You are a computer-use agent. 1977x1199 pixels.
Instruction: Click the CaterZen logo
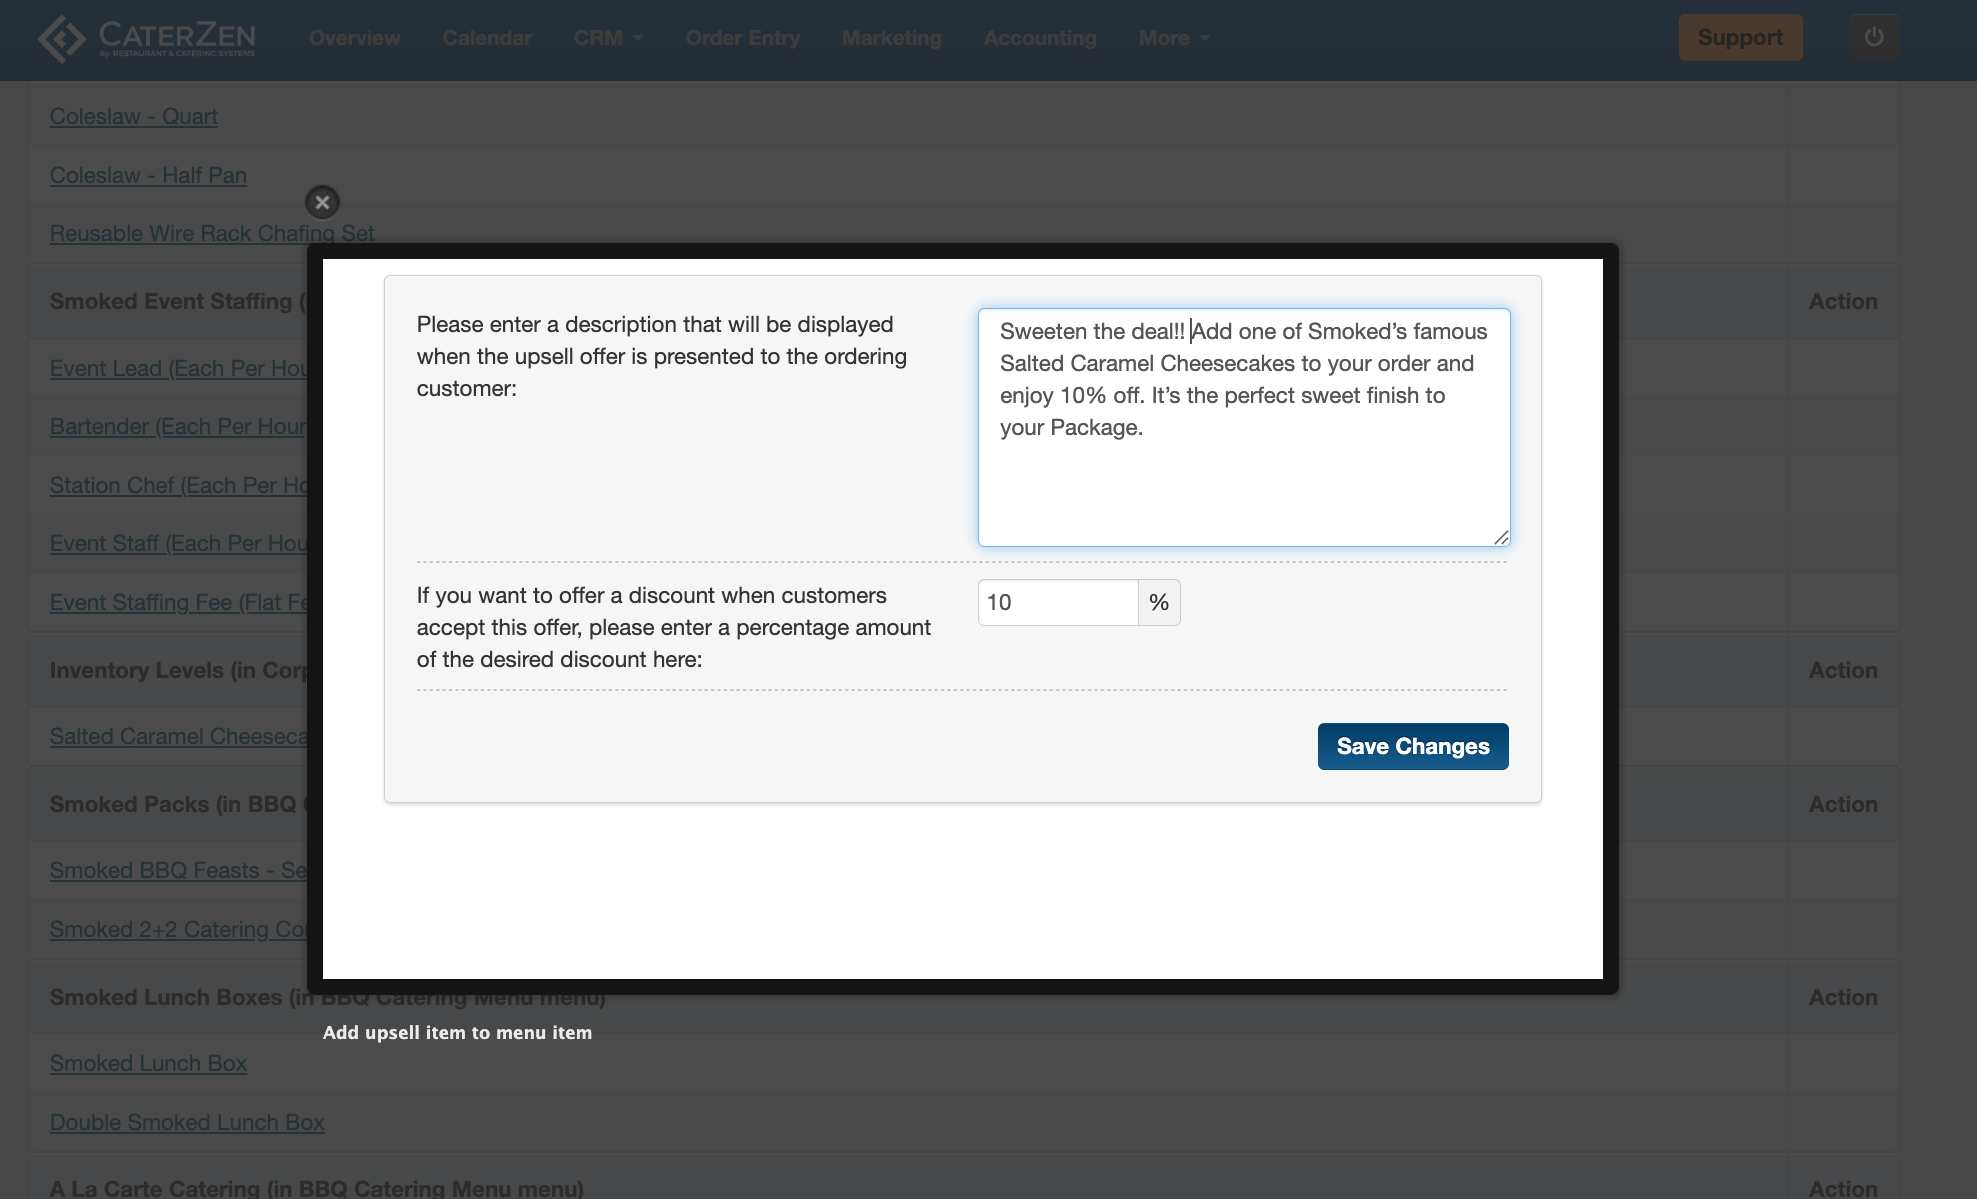coord(147,38)
